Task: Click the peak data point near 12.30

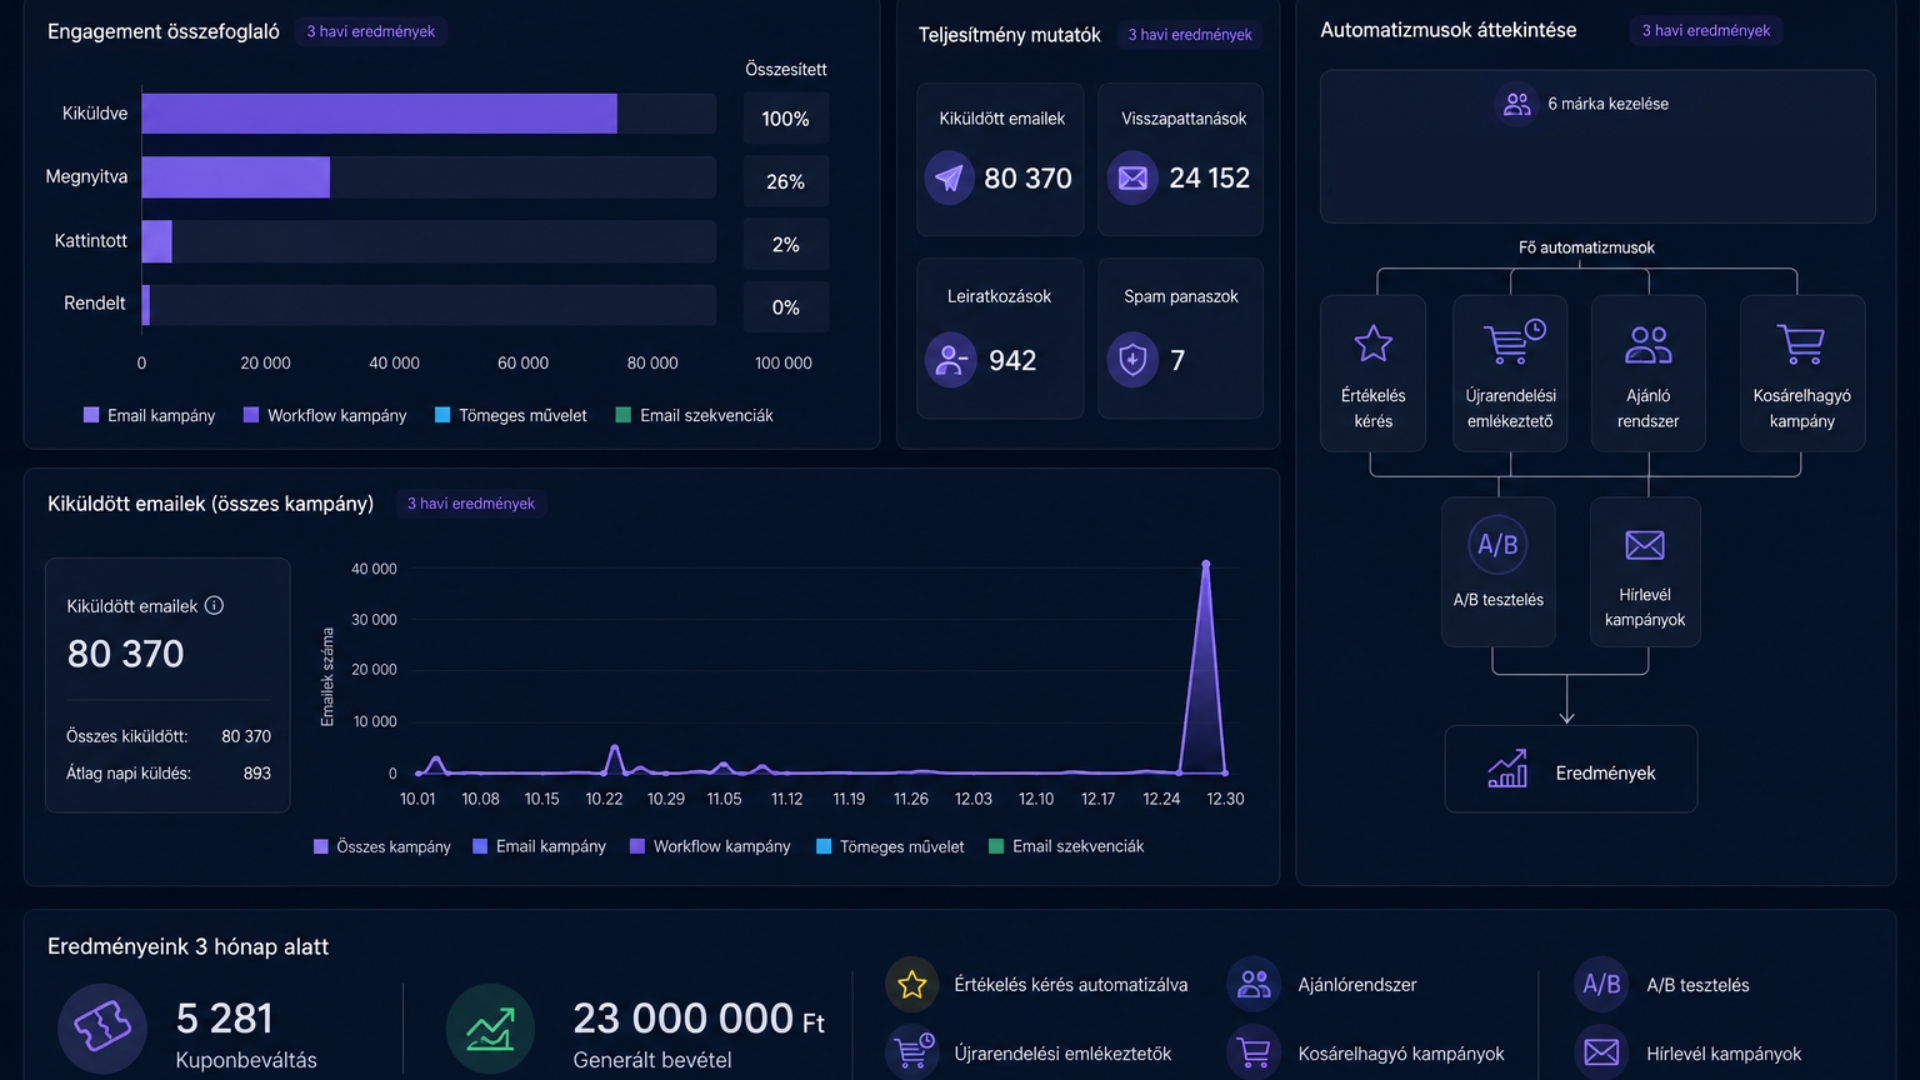Action: pyautogui.click(x=1206, y=564)
